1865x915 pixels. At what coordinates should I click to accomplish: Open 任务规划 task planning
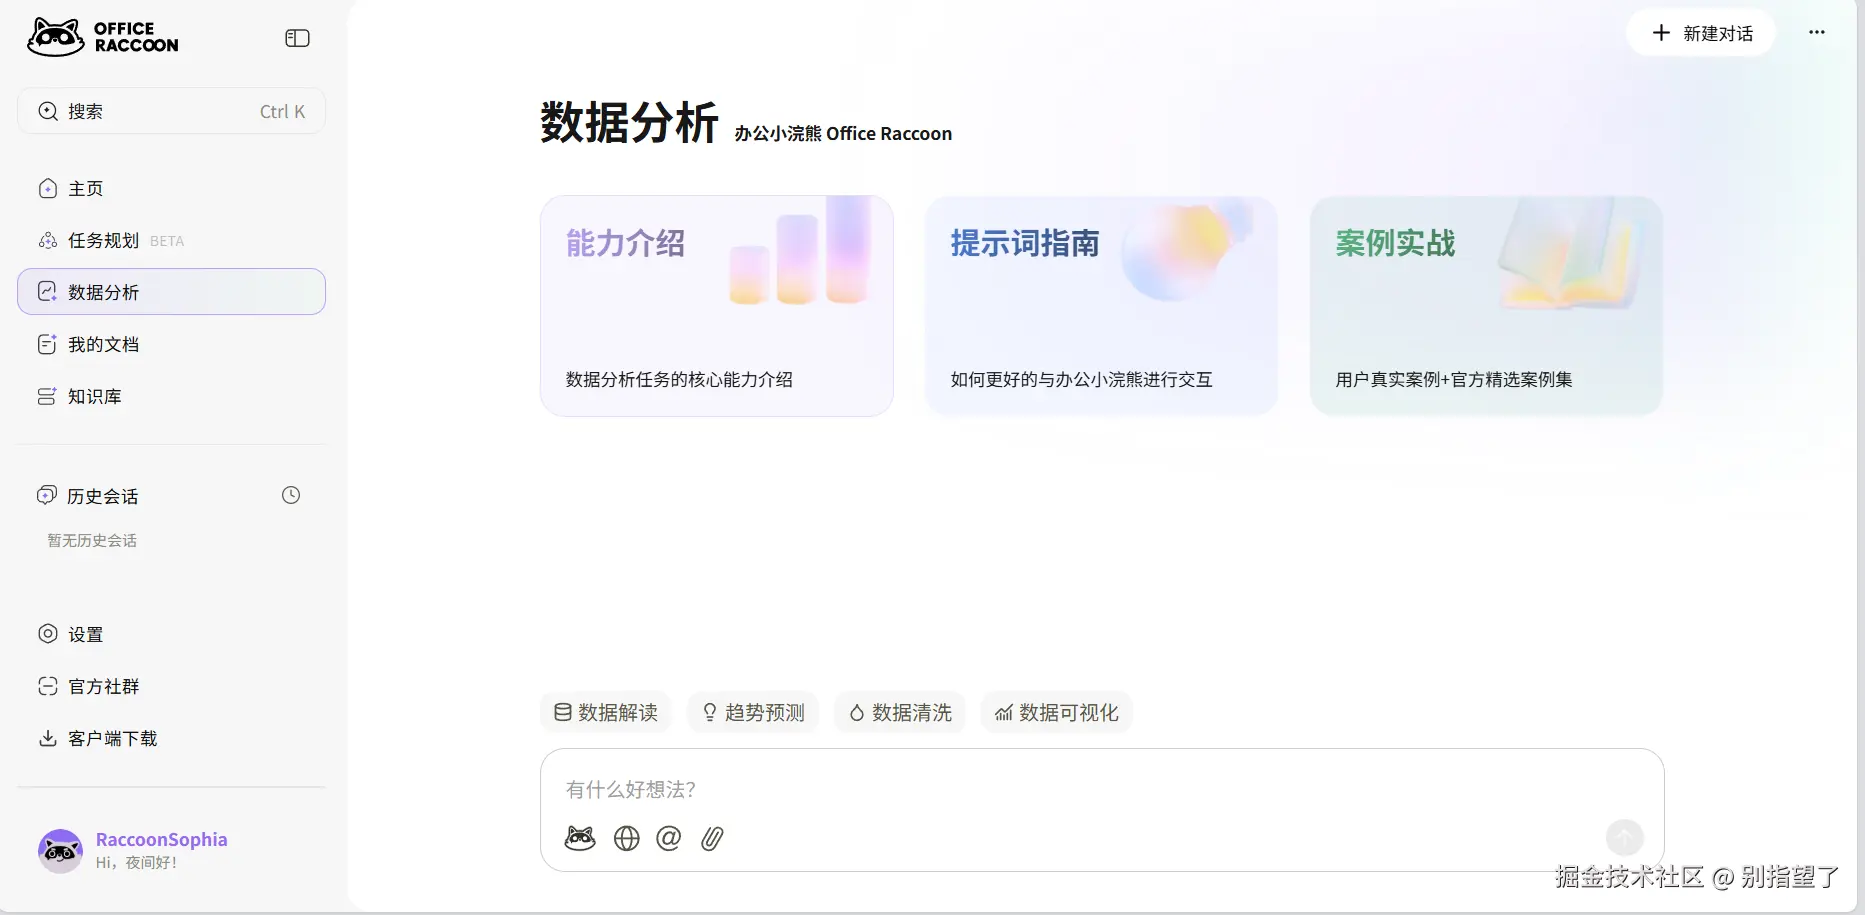171,241
